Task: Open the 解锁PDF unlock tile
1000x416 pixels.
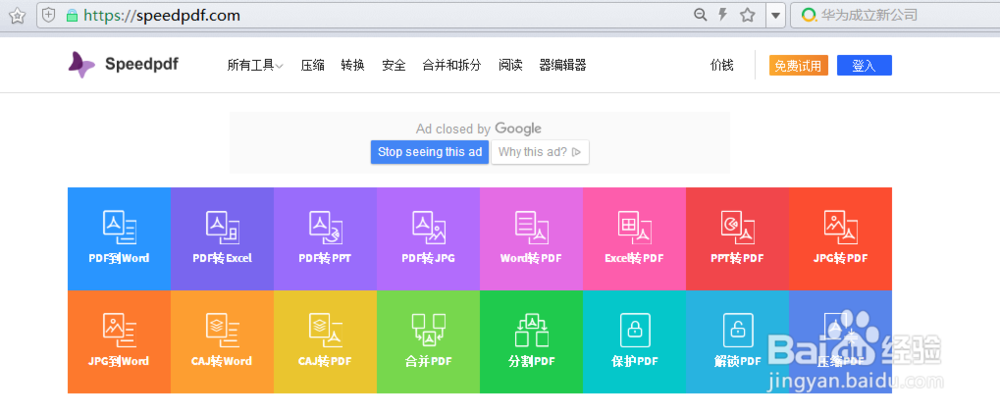Action: click(x=737, y=342)
